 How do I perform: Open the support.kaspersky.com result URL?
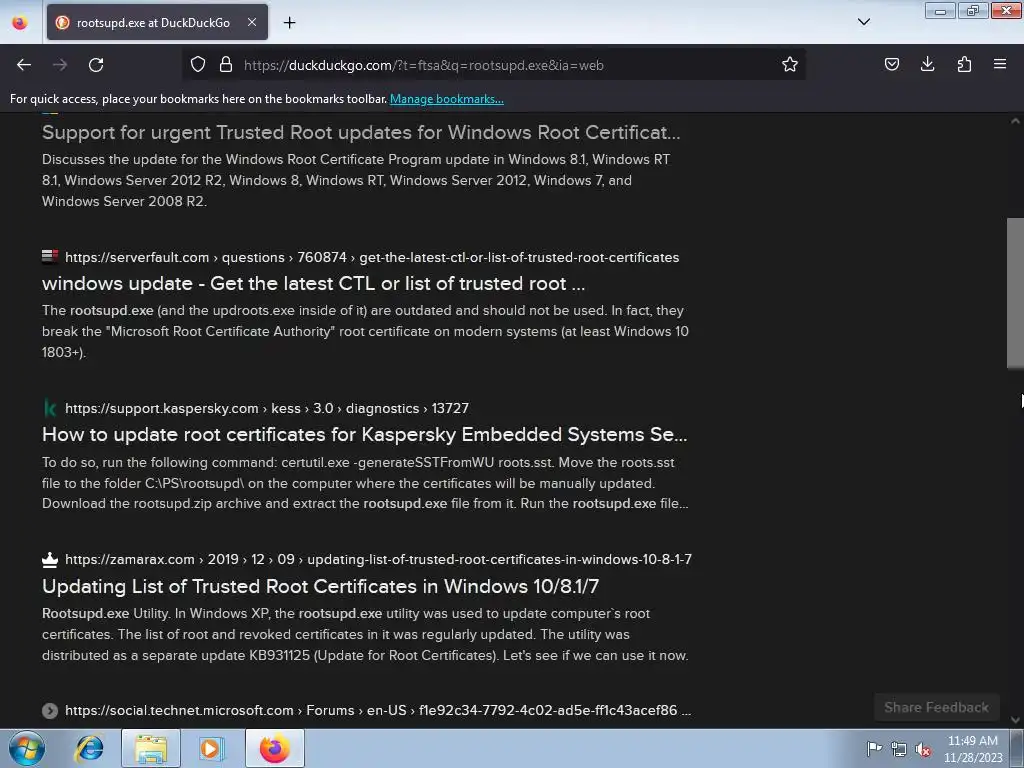pos(267,408)
